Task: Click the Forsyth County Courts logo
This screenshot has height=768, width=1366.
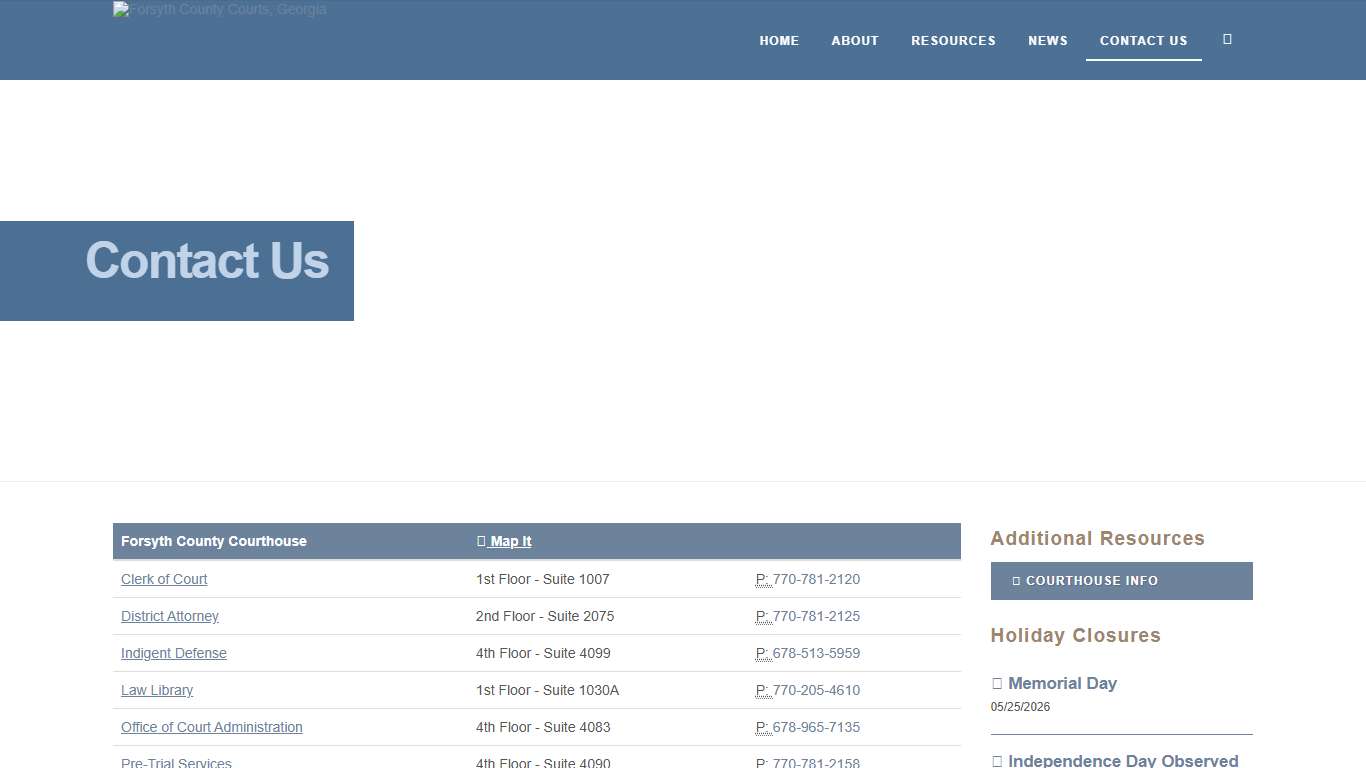Action: click(218, 10)
